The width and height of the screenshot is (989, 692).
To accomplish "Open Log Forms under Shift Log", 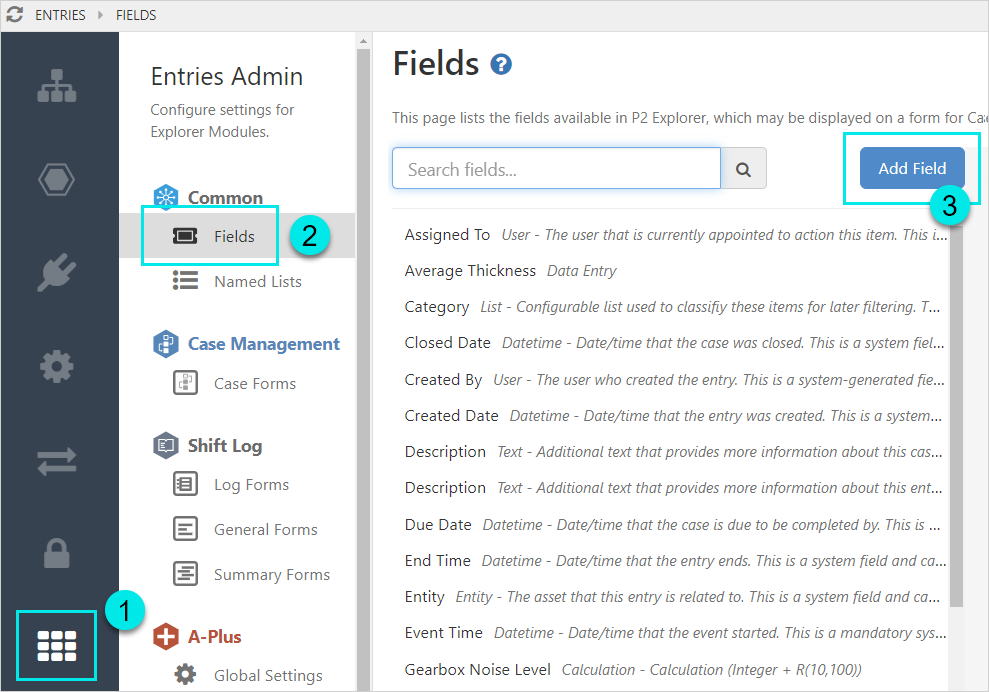I will tap(251, 485).
